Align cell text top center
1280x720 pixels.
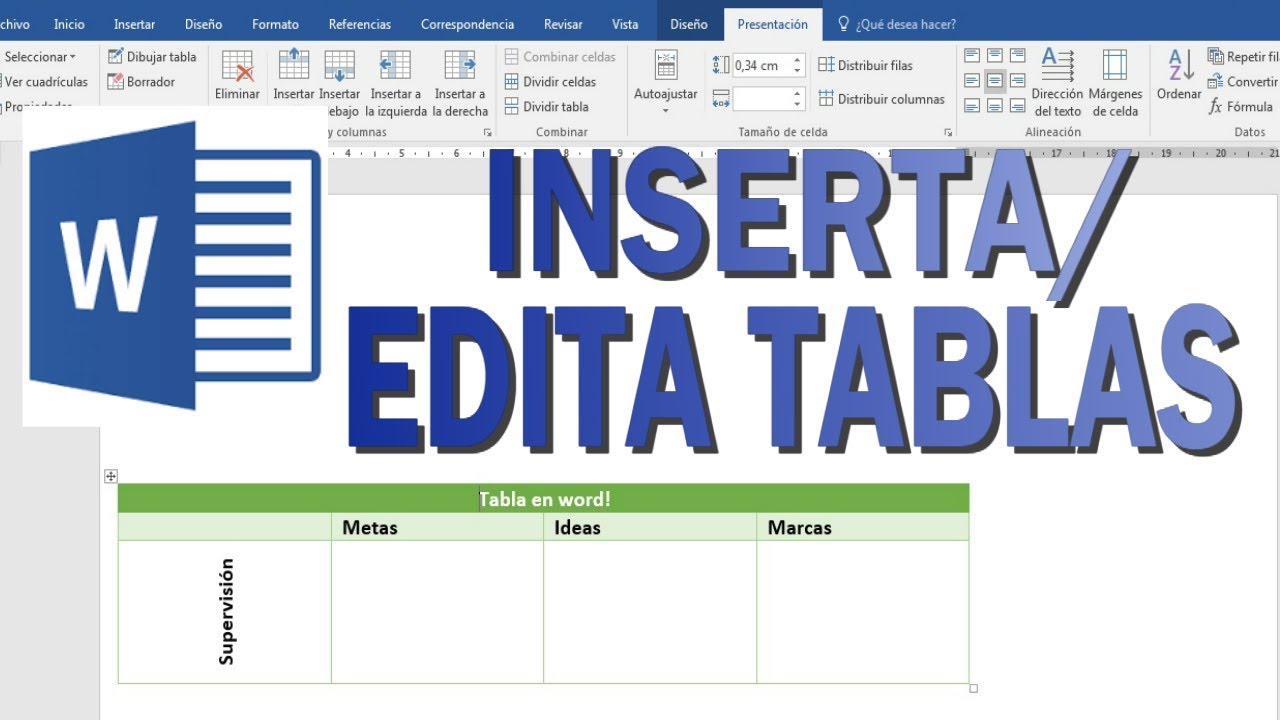coord(995,56)
